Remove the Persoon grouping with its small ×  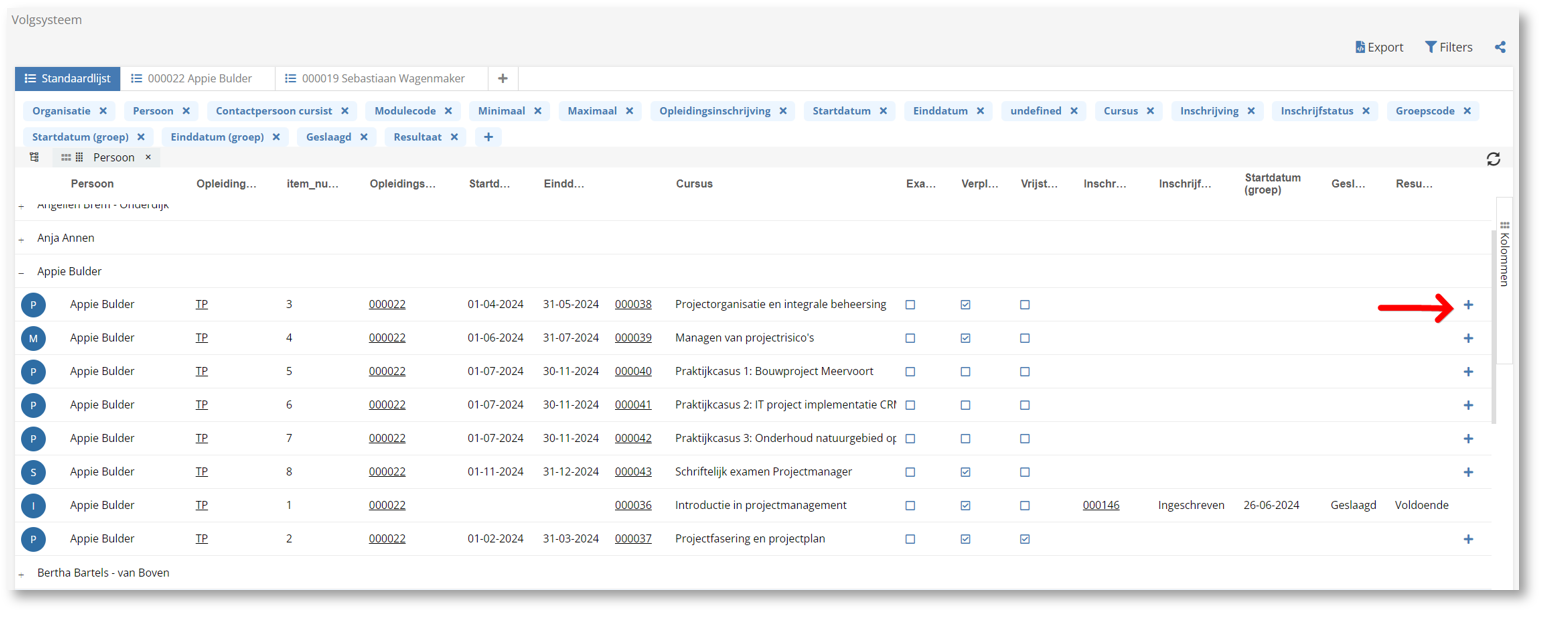(148, 157)
